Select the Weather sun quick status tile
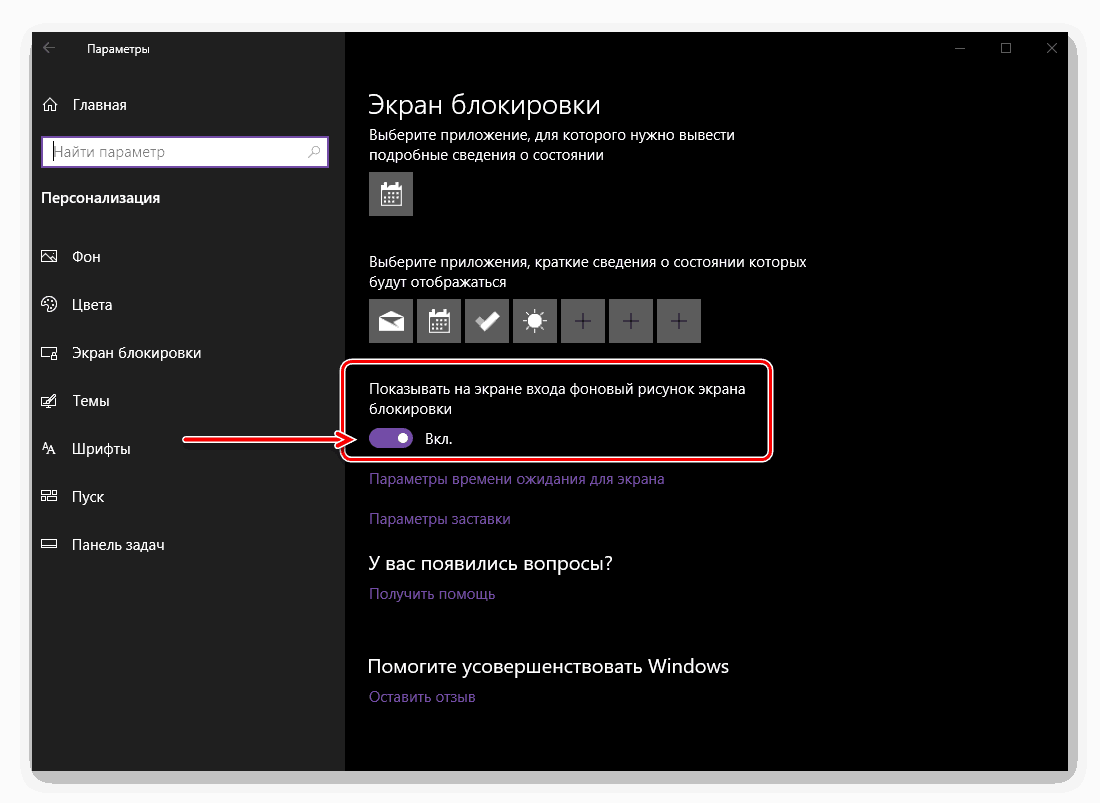 [535, 321]
